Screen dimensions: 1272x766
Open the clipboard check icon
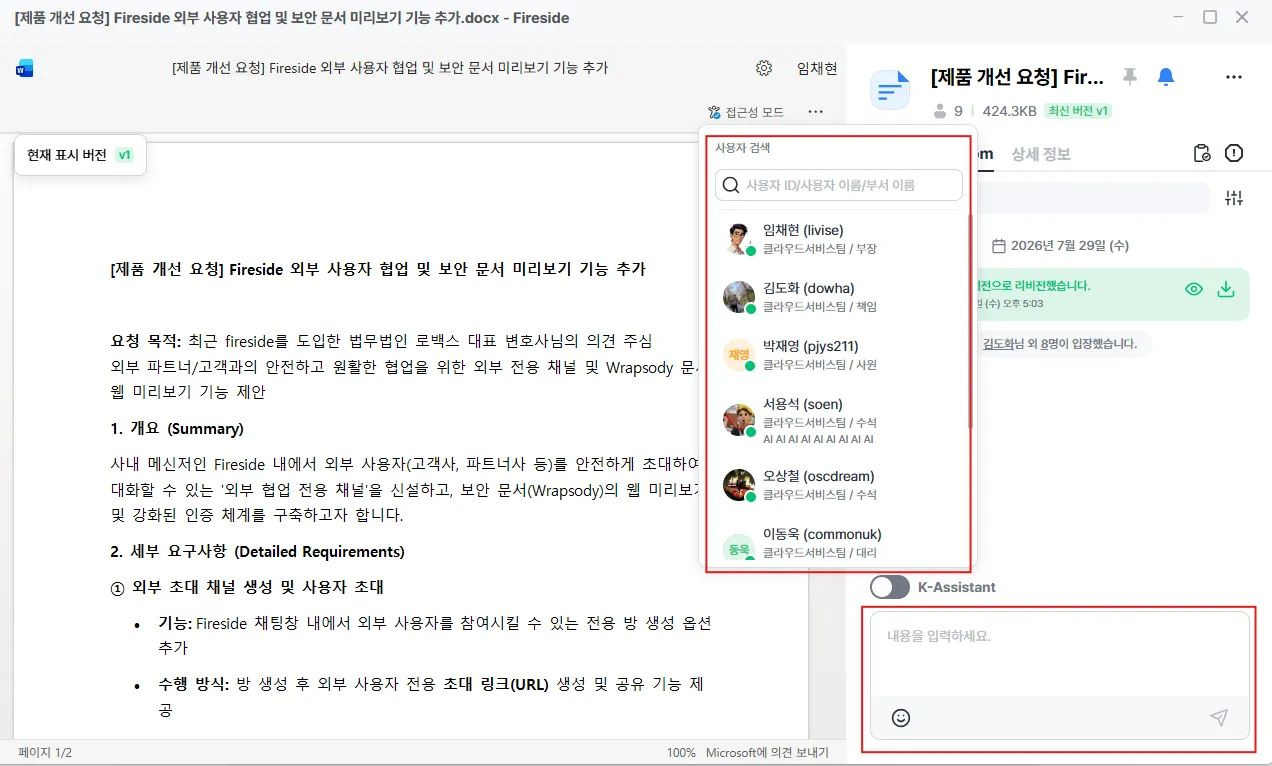coord(1203,153)
